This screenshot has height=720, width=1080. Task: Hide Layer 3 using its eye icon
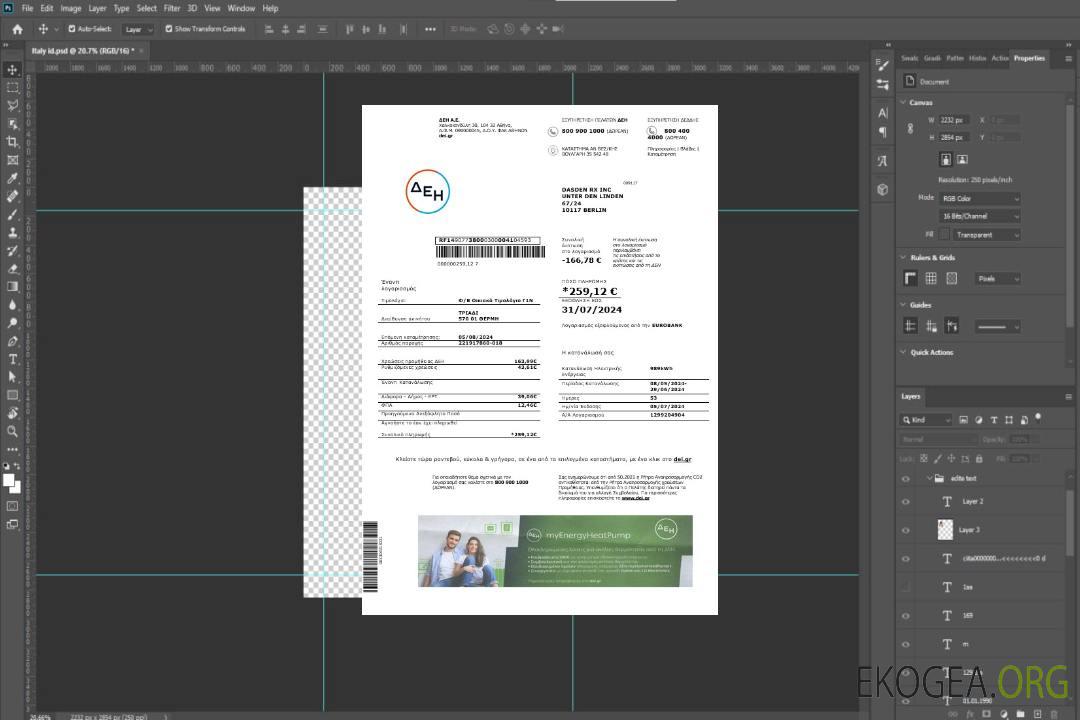pyautogui.click(x=906, y=530)
